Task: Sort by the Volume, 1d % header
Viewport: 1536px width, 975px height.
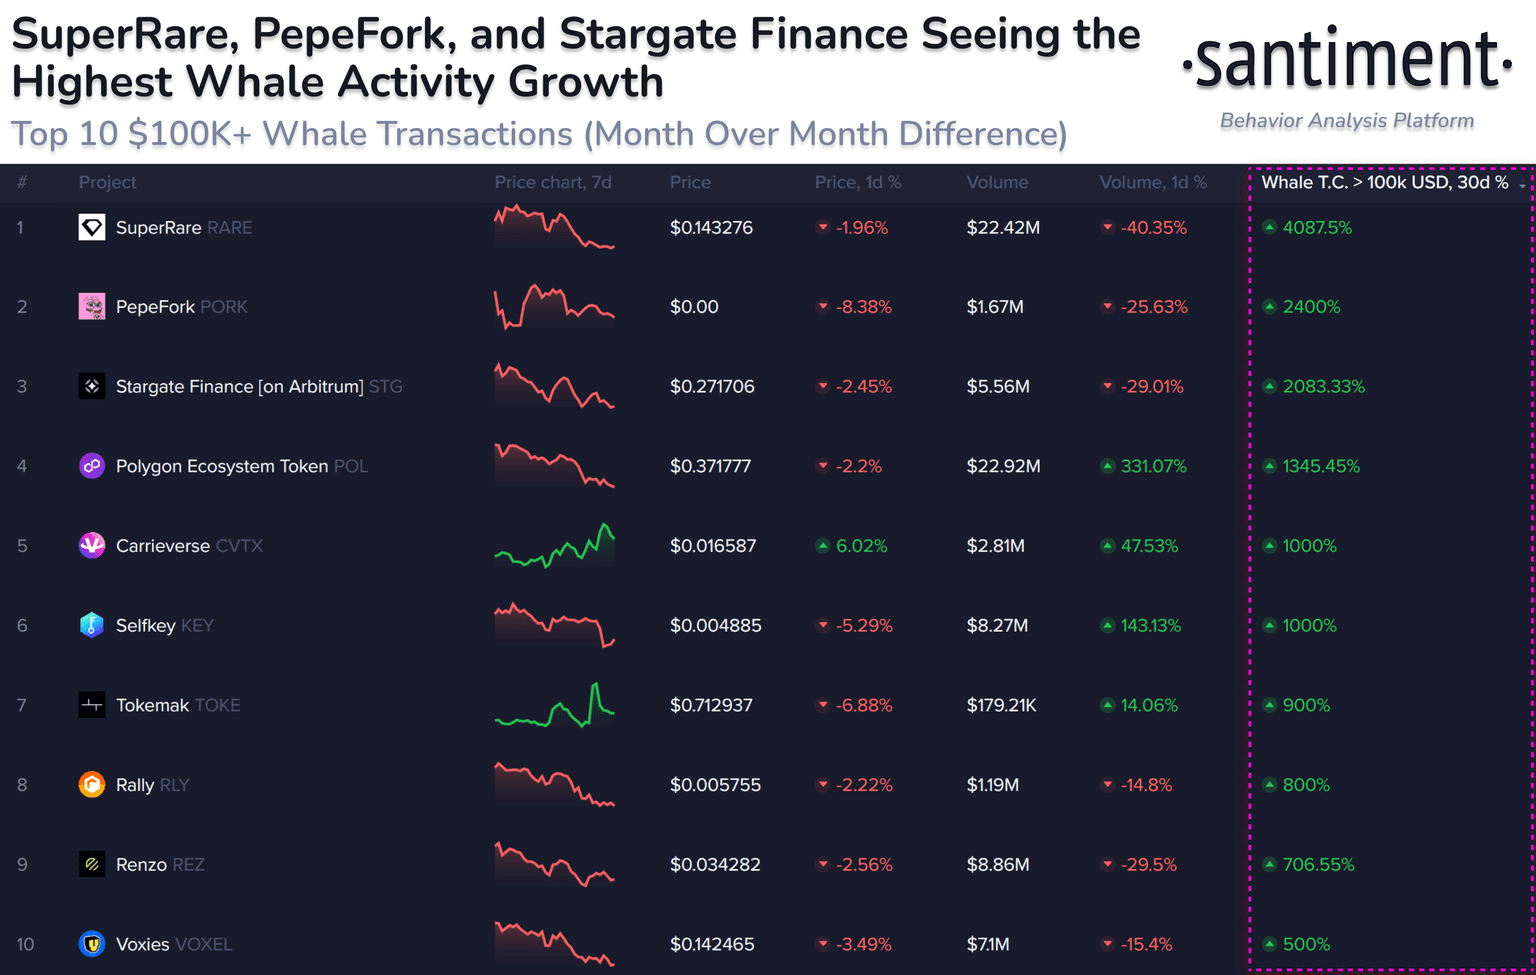Action: pyautogui.click(x=1153, y=182)
